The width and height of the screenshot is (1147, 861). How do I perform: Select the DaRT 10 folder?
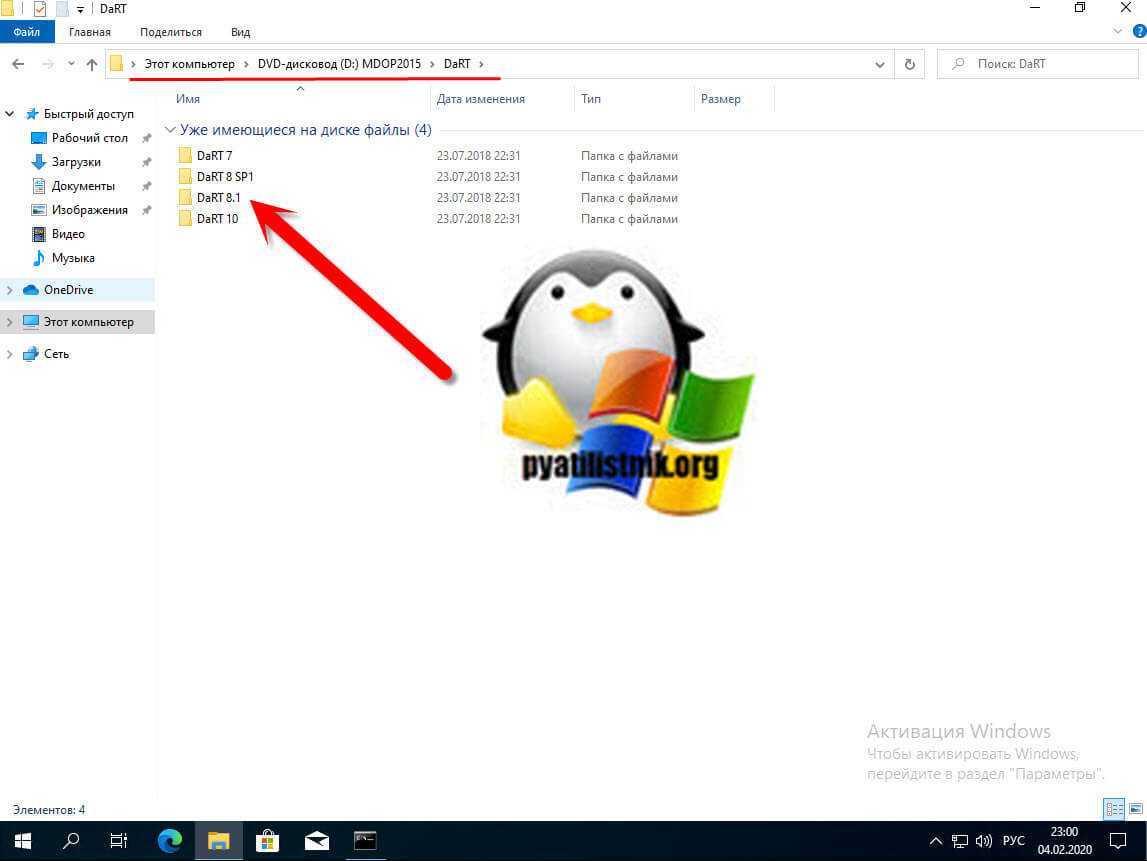click(217, 219)
